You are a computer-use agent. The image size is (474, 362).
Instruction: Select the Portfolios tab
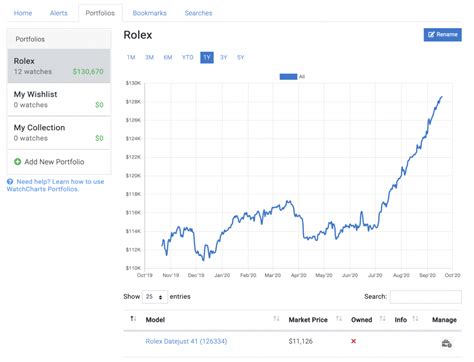pos(100,13)
